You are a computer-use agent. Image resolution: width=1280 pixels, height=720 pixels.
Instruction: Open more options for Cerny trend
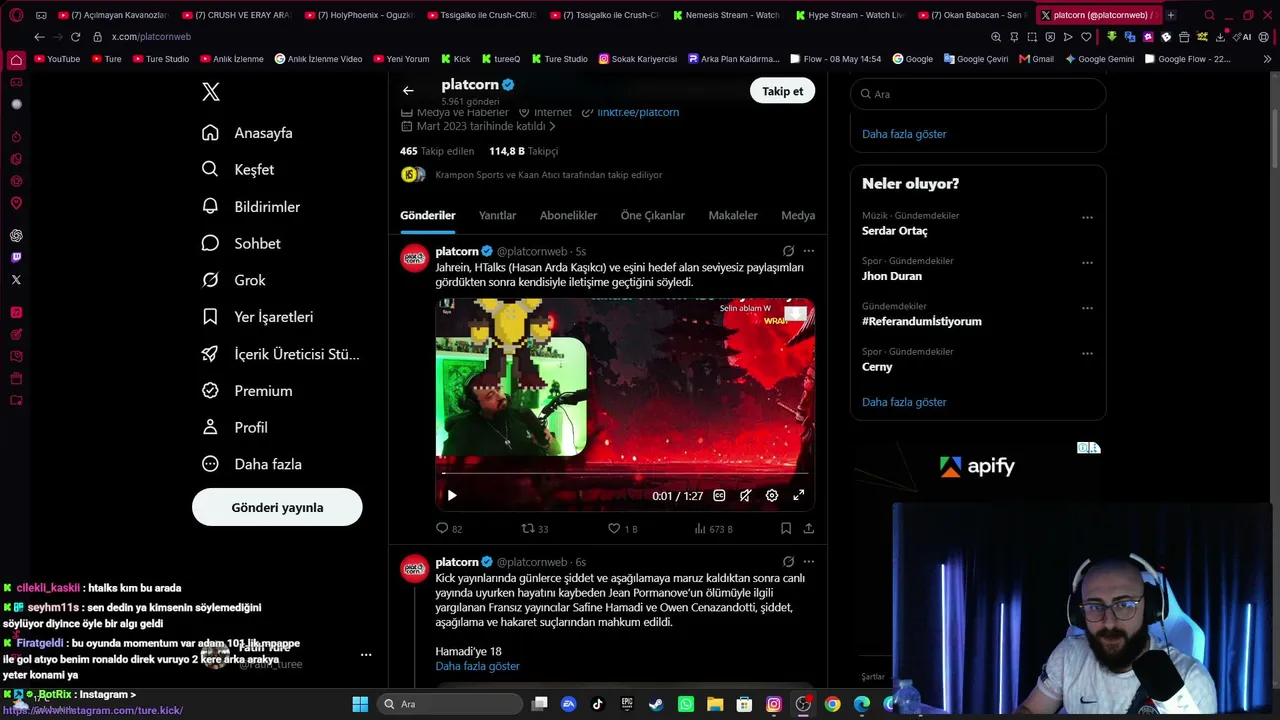point(1087,353)
